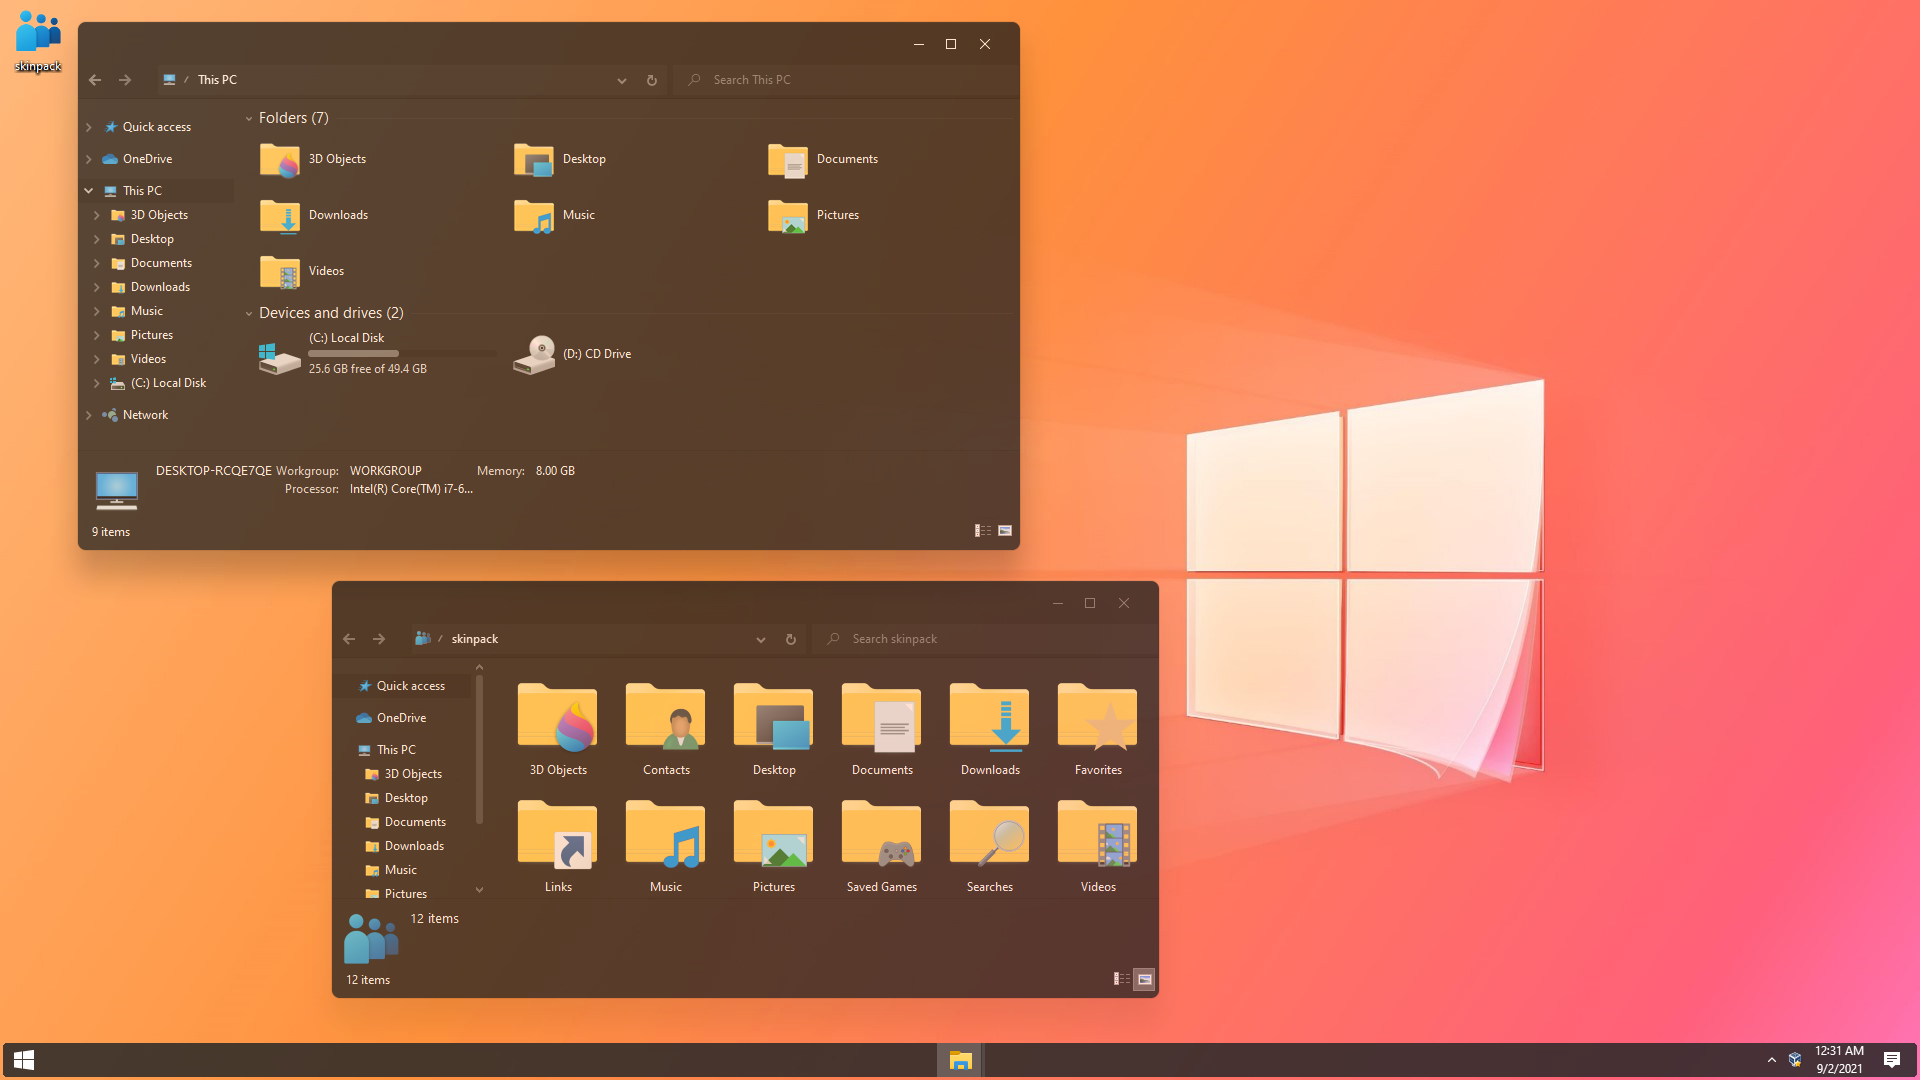Open the Action Center notification icon
1920x1080 pixels.
(x=1891, y=1060)
